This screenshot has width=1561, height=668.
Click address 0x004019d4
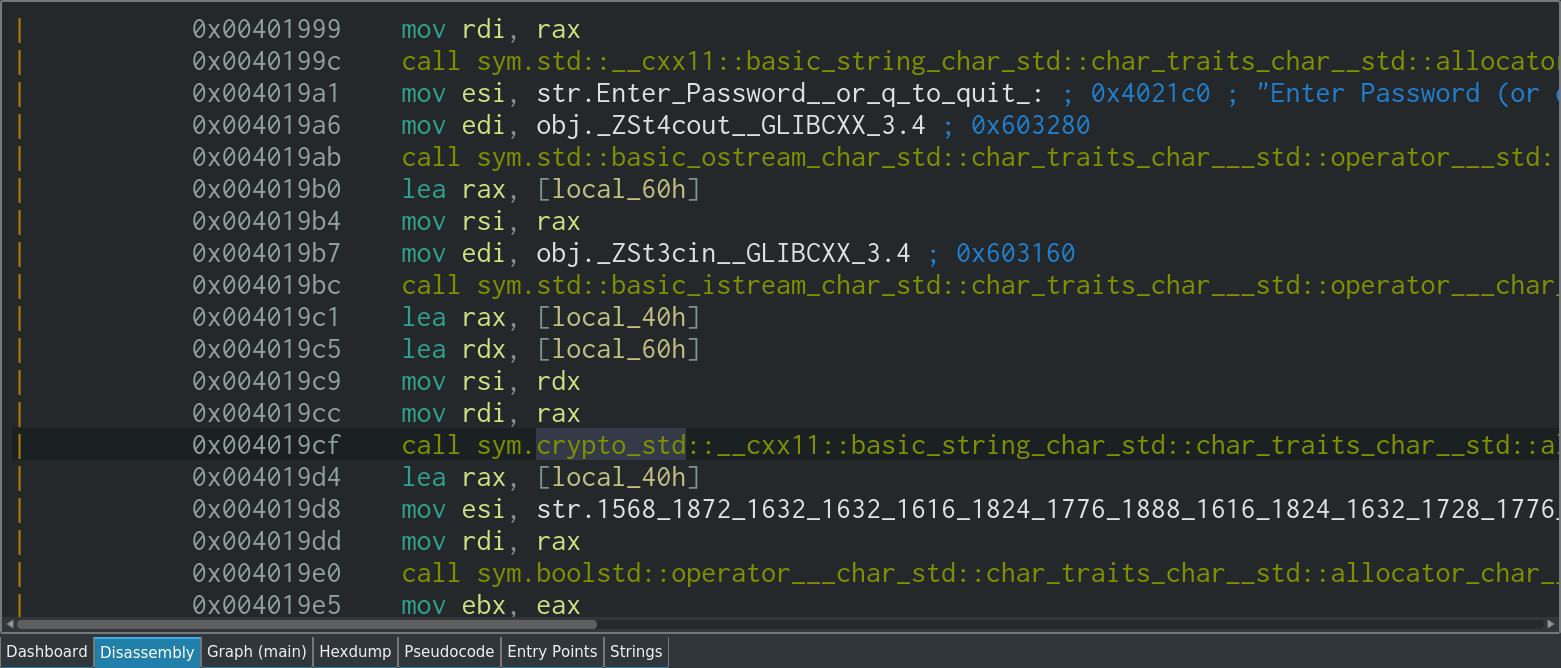pos(266,478)
